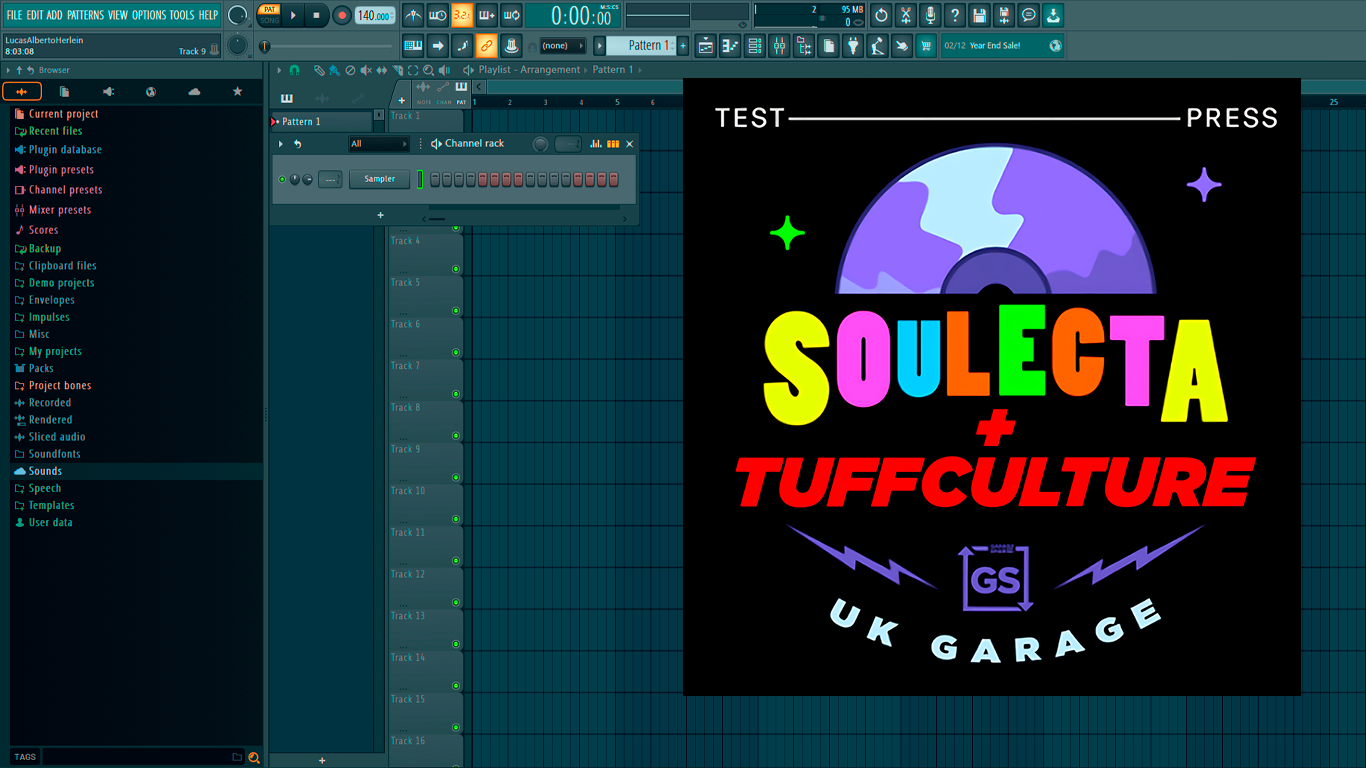Click the browser TAGS search field
The image size is (1366, 768).
[136, 757]
